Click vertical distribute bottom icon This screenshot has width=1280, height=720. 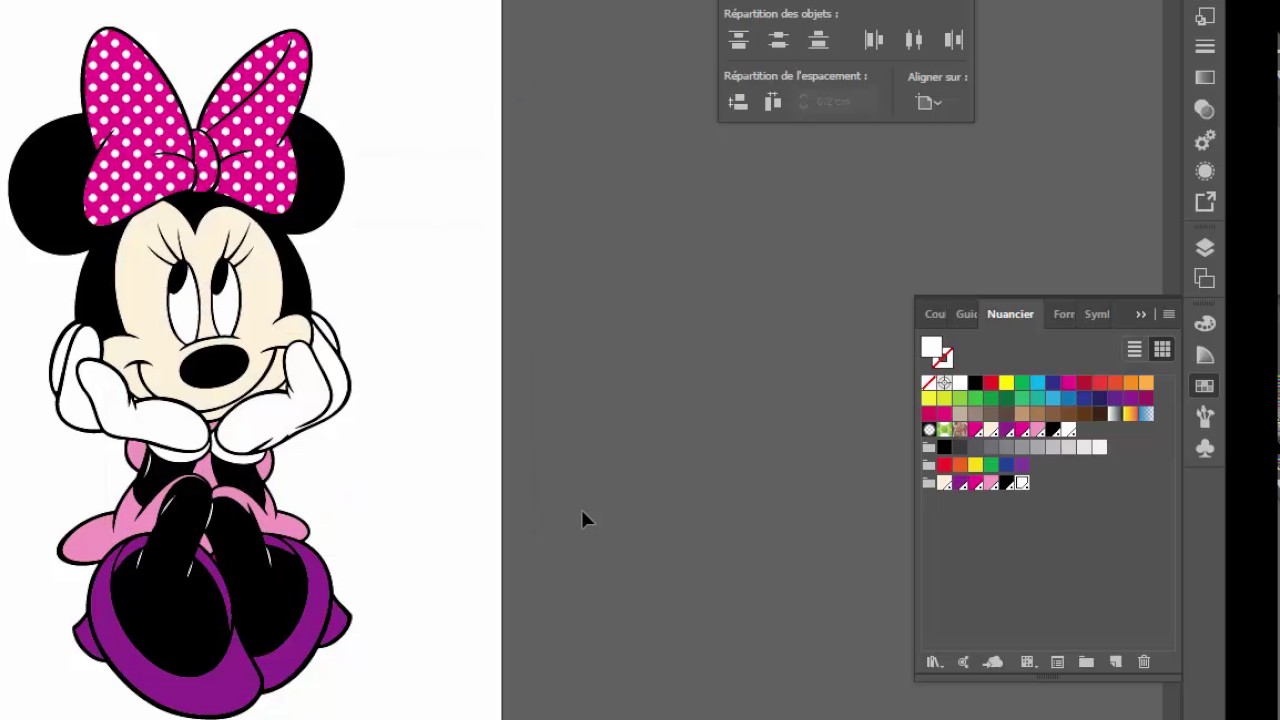coord(818,40)
